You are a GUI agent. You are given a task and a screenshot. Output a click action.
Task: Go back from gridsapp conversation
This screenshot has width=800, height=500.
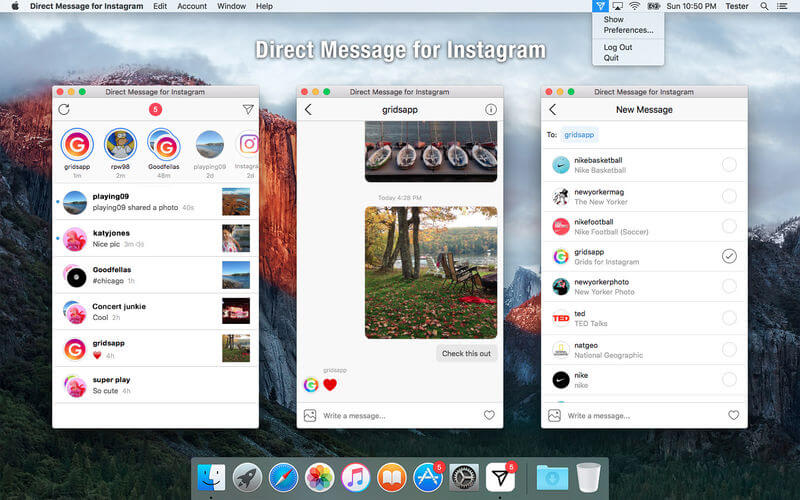[x=308, y=109]
